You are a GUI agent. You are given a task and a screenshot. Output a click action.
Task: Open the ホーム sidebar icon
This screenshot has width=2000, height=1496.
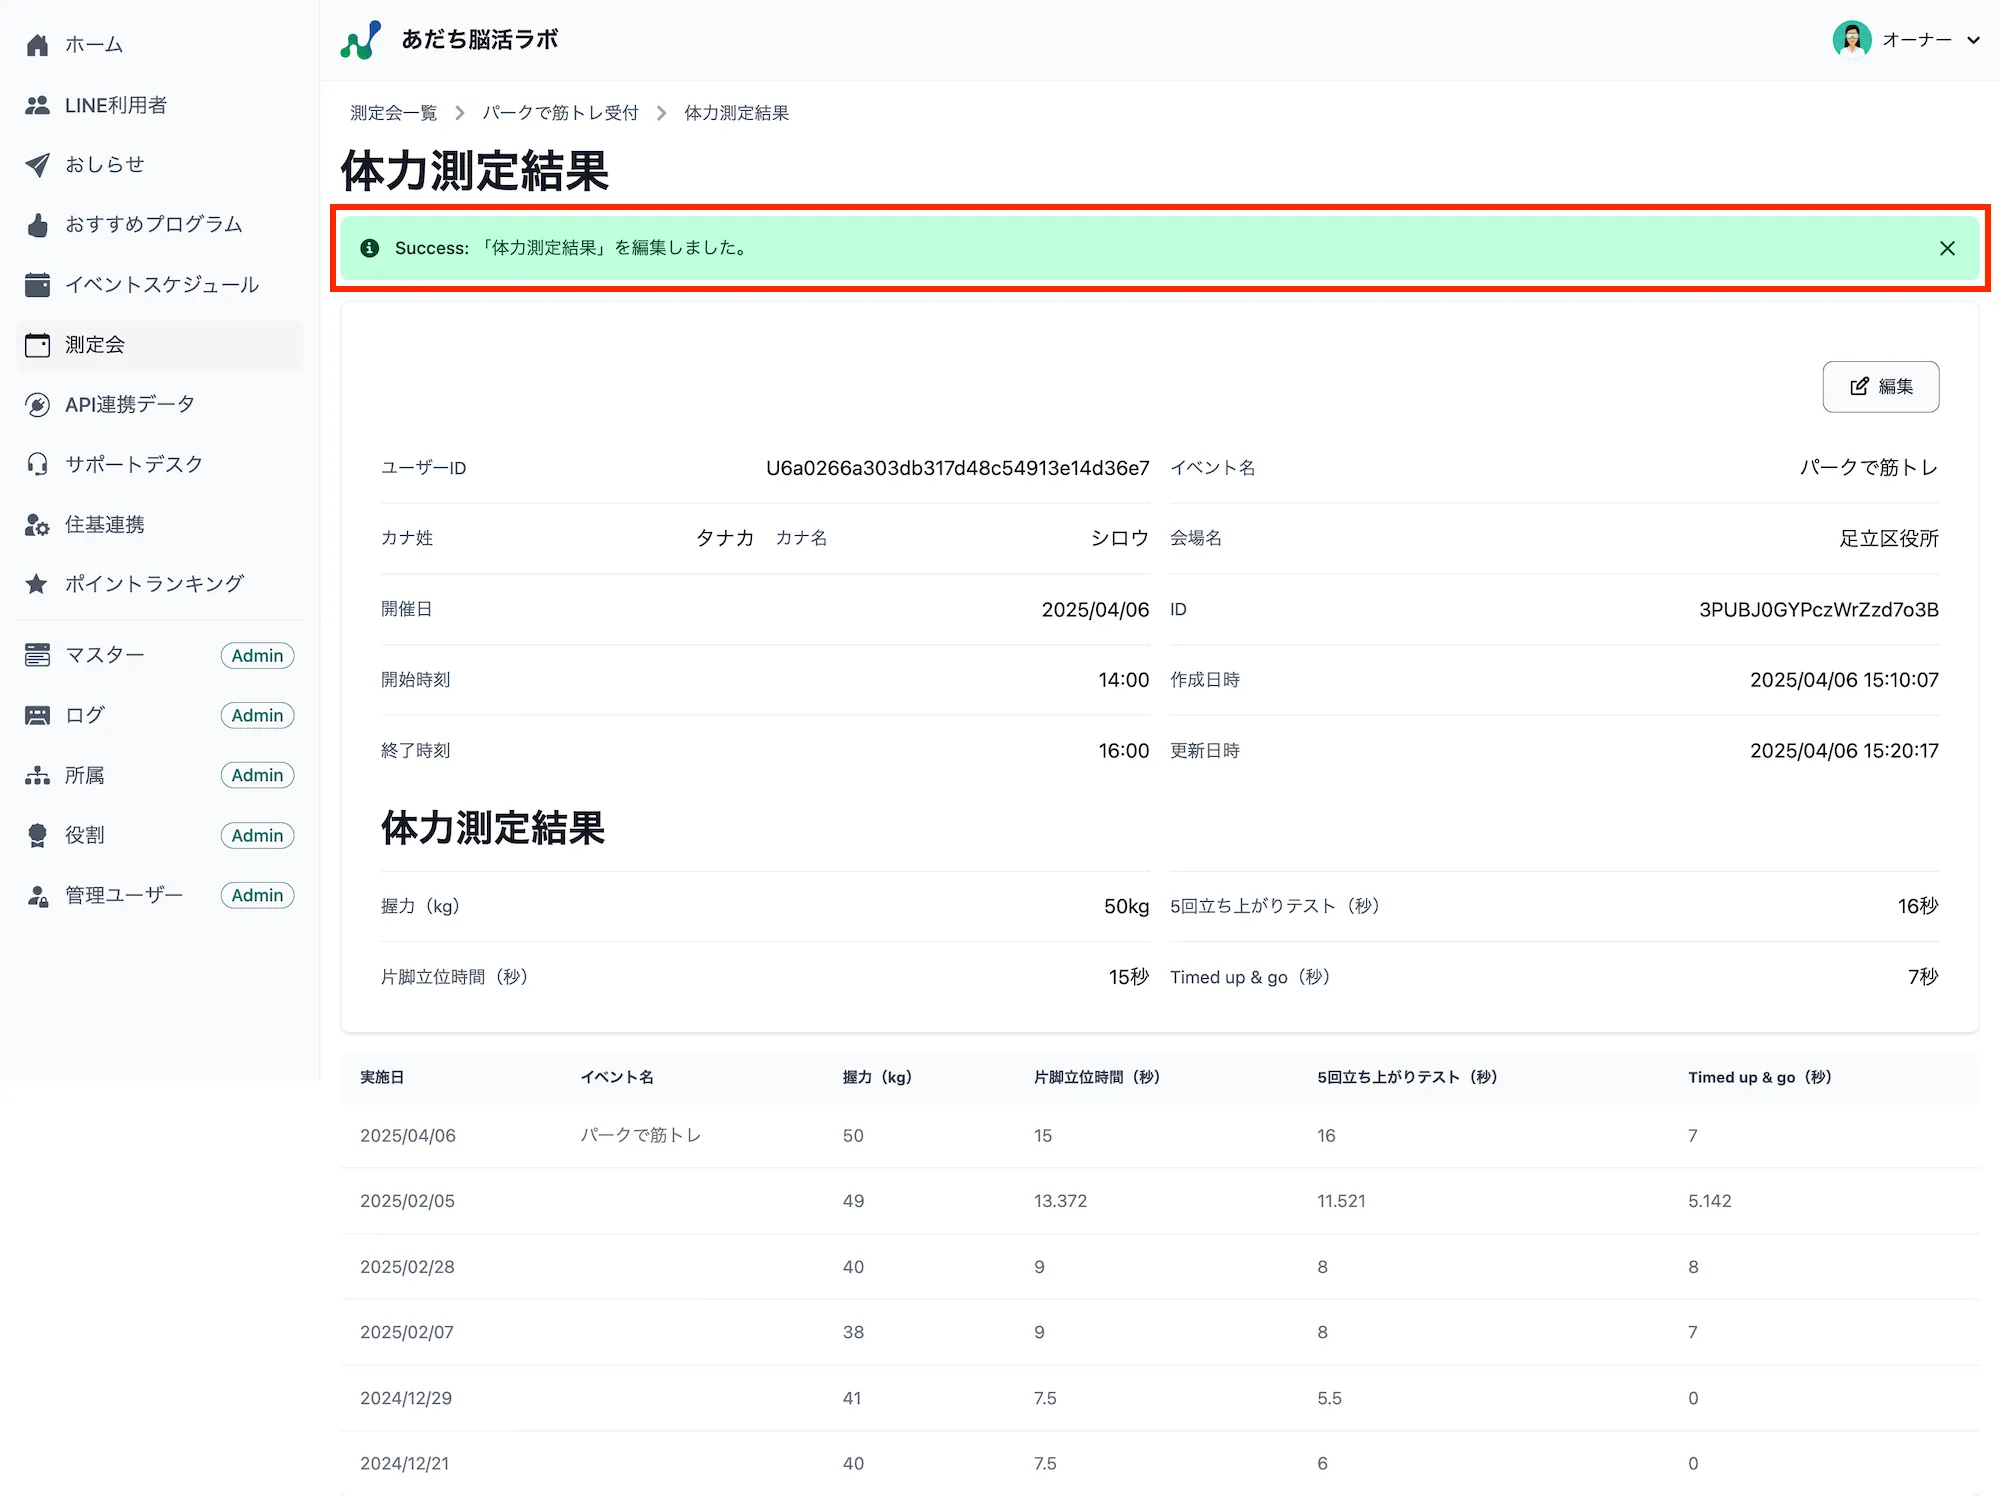(38, 44)
